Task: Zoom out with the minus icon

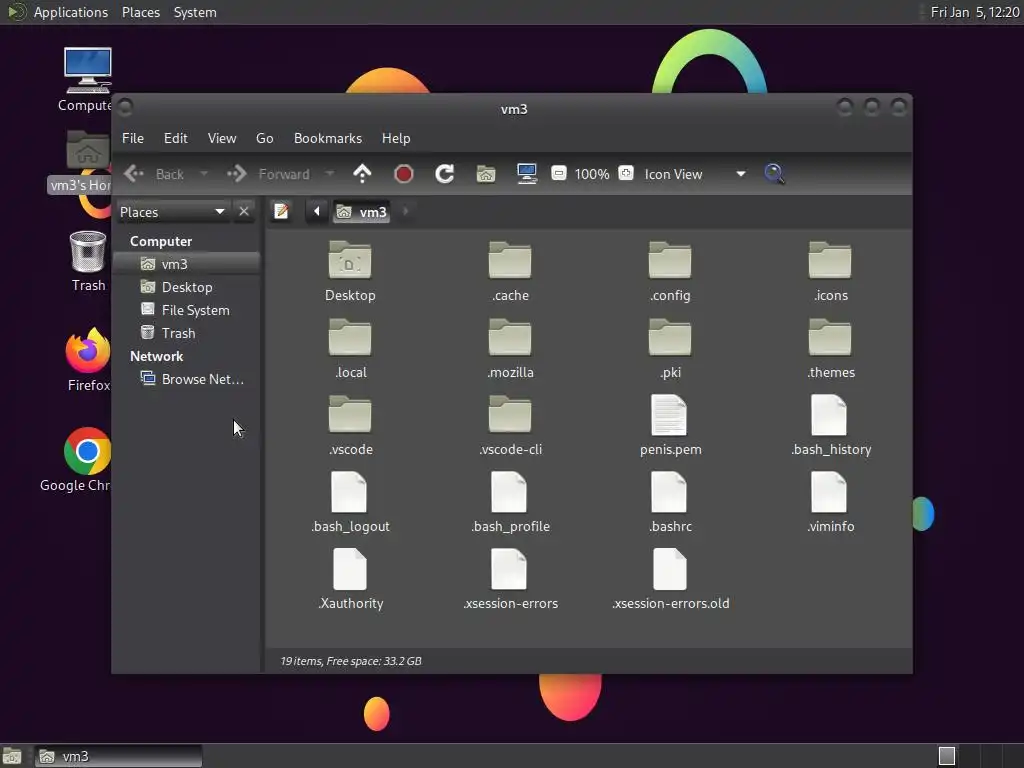Action: (558, 173)
